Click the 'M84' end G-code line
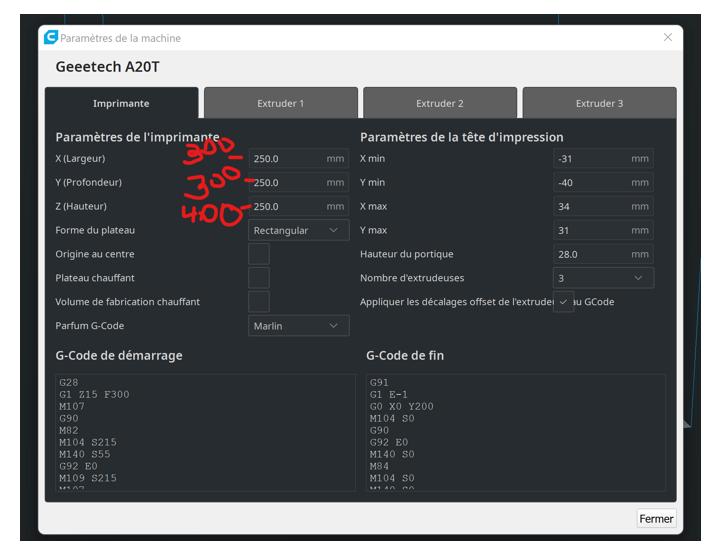Image resolution: width=706 pixels, height=546 pixels. (x=379, y=466)
